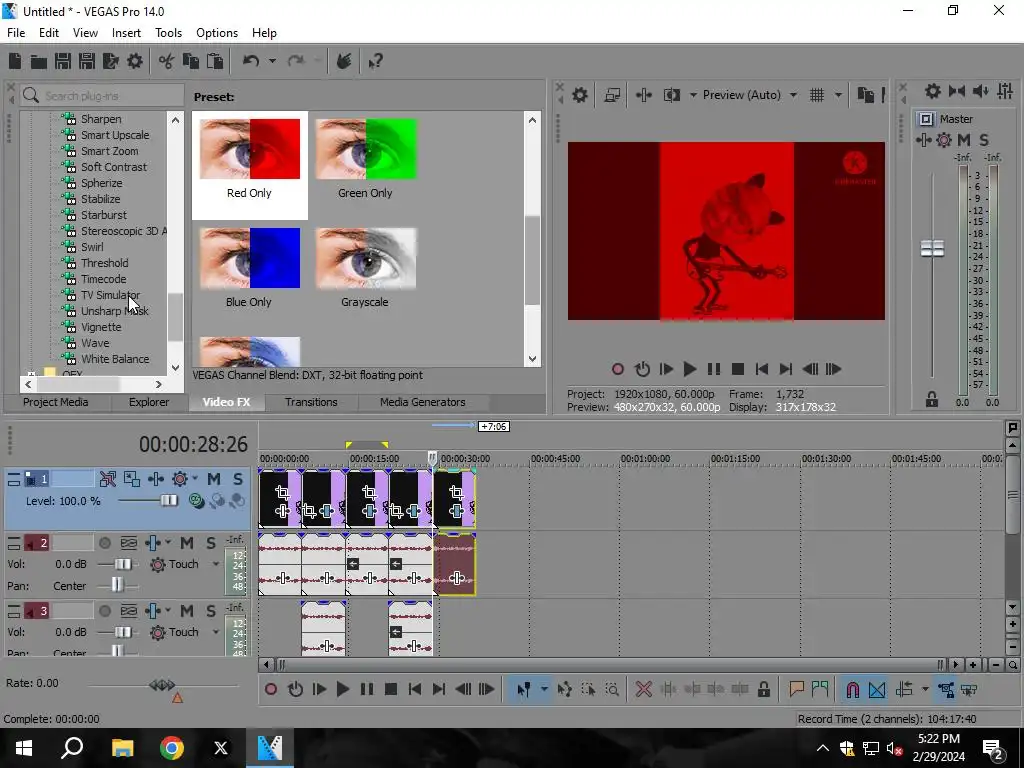1024x768 pixels.
Task: Toggle Master bus Mute M button
Action: 964,140
